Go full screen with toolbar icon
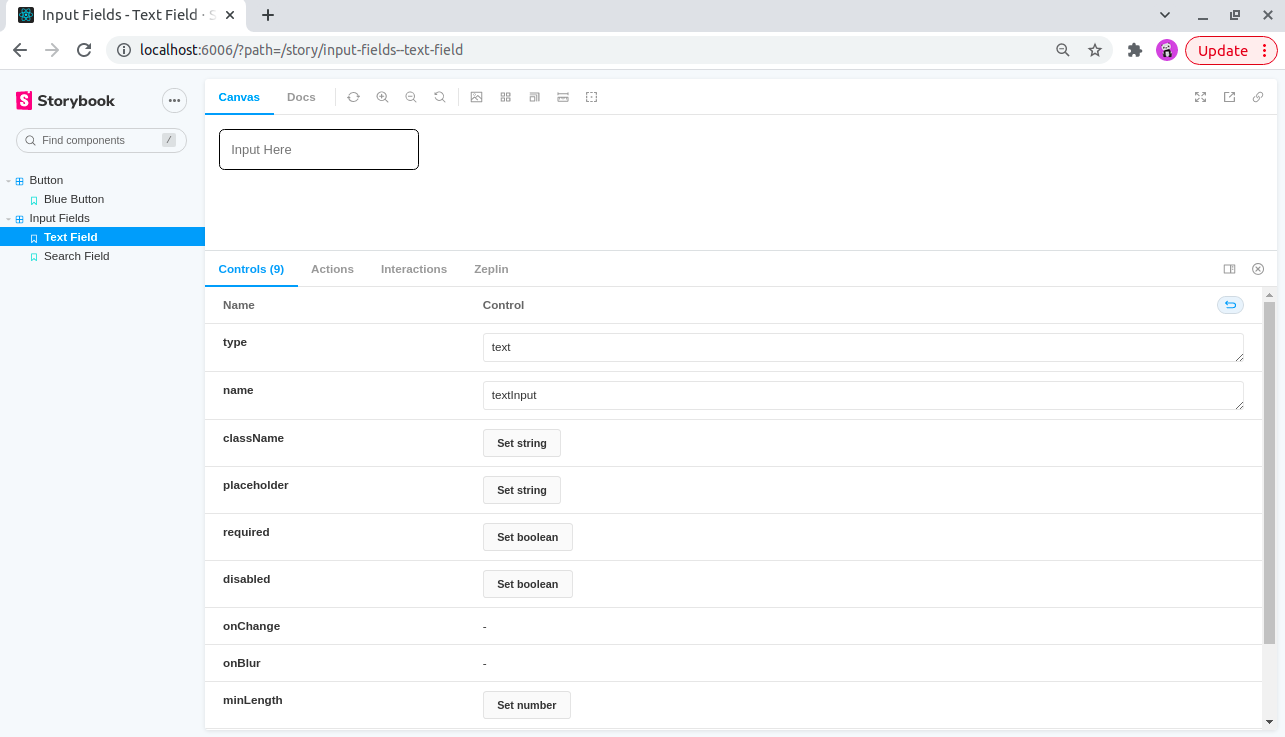1285x737 pixels. (1201, 97)
